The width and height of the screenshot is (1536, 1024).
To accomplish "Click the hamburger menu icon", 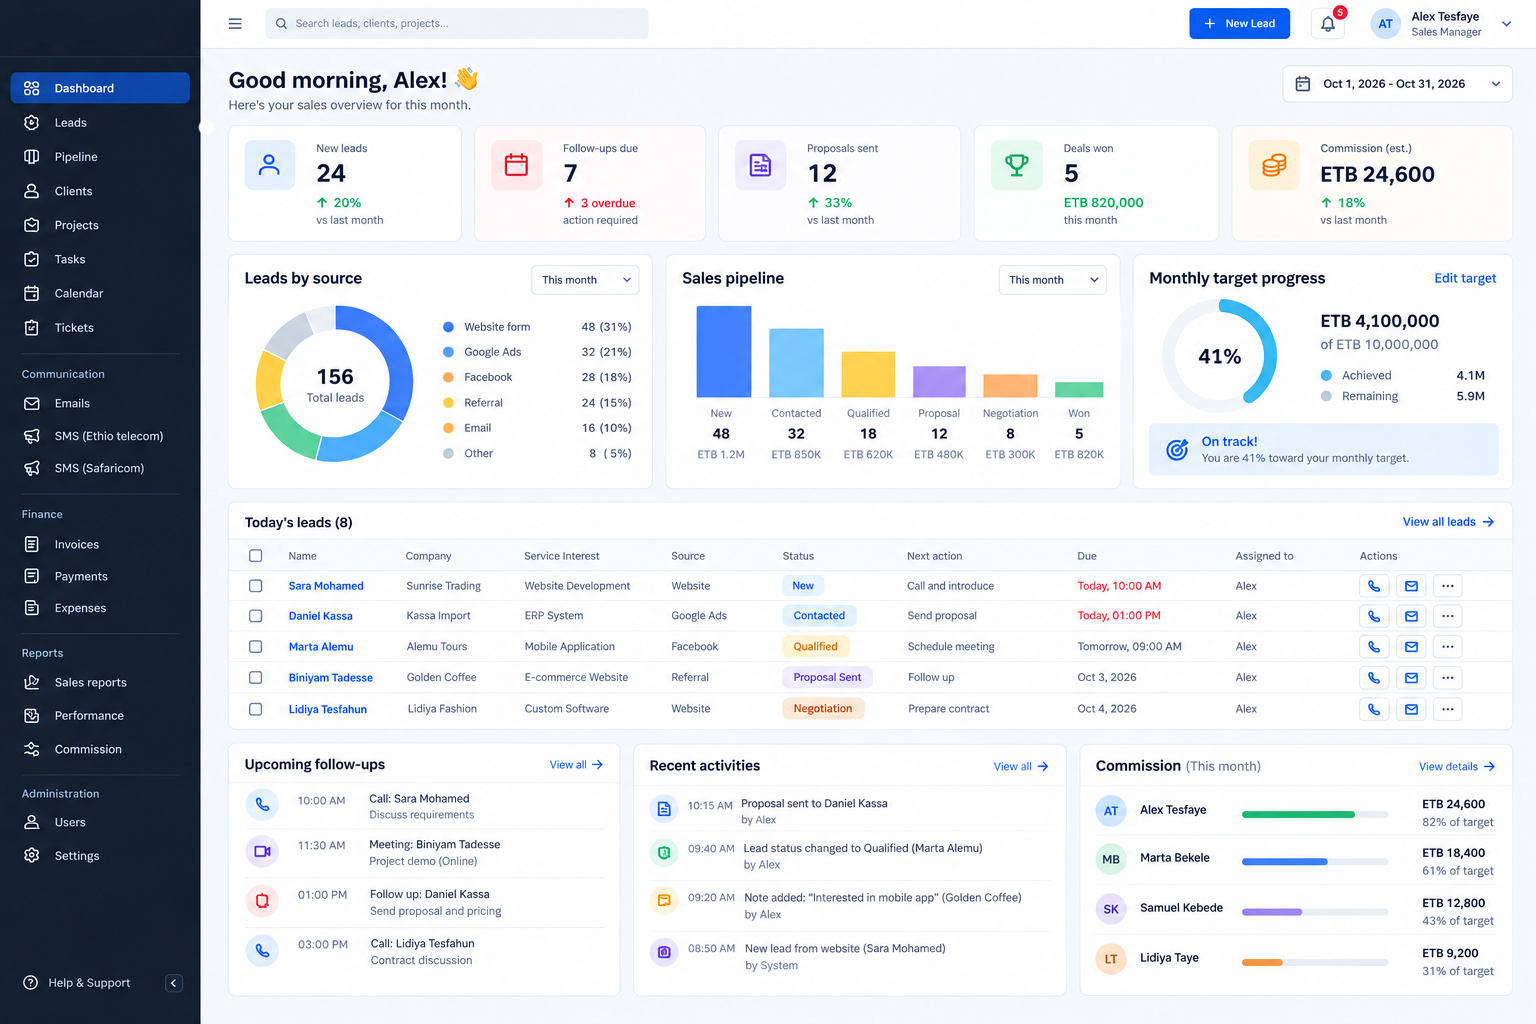I will (235, 23).
